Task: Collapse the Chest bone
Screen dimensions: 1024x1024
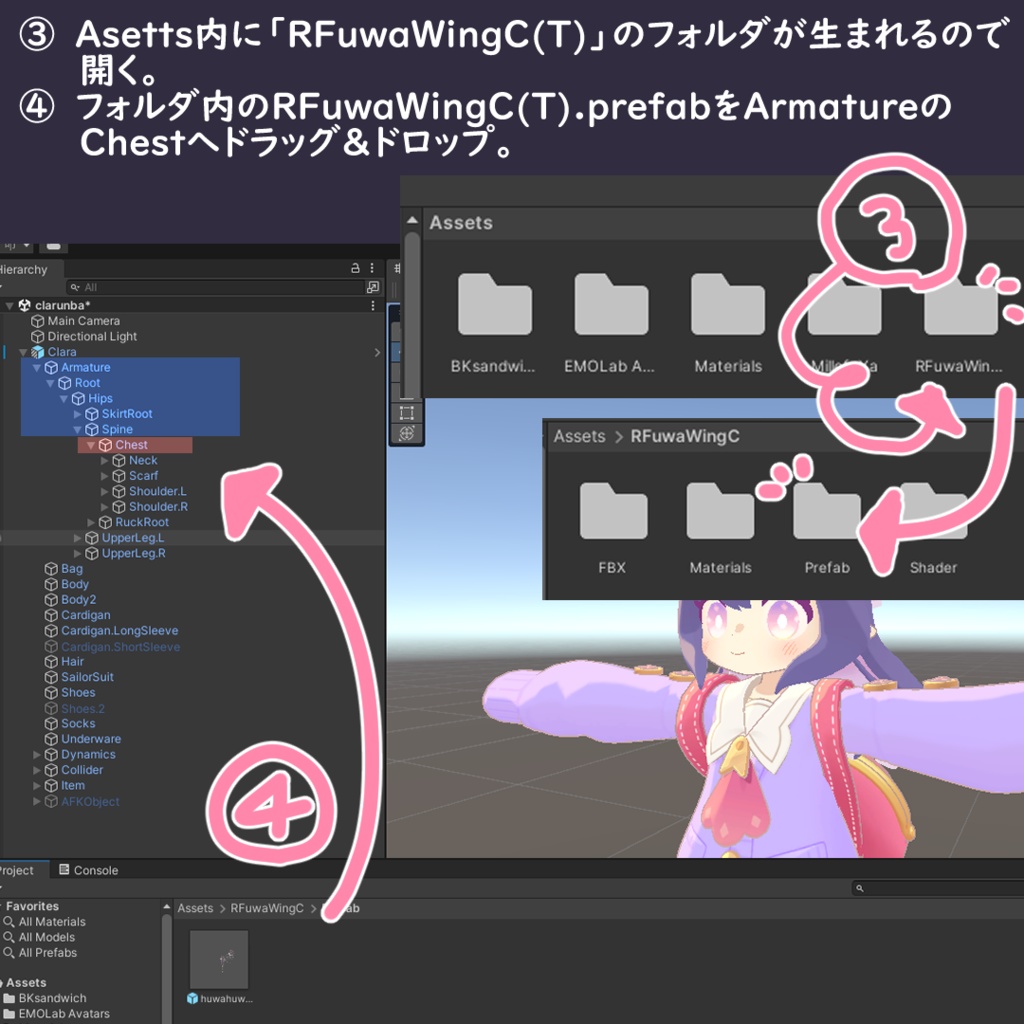Action: click(91, 445)
